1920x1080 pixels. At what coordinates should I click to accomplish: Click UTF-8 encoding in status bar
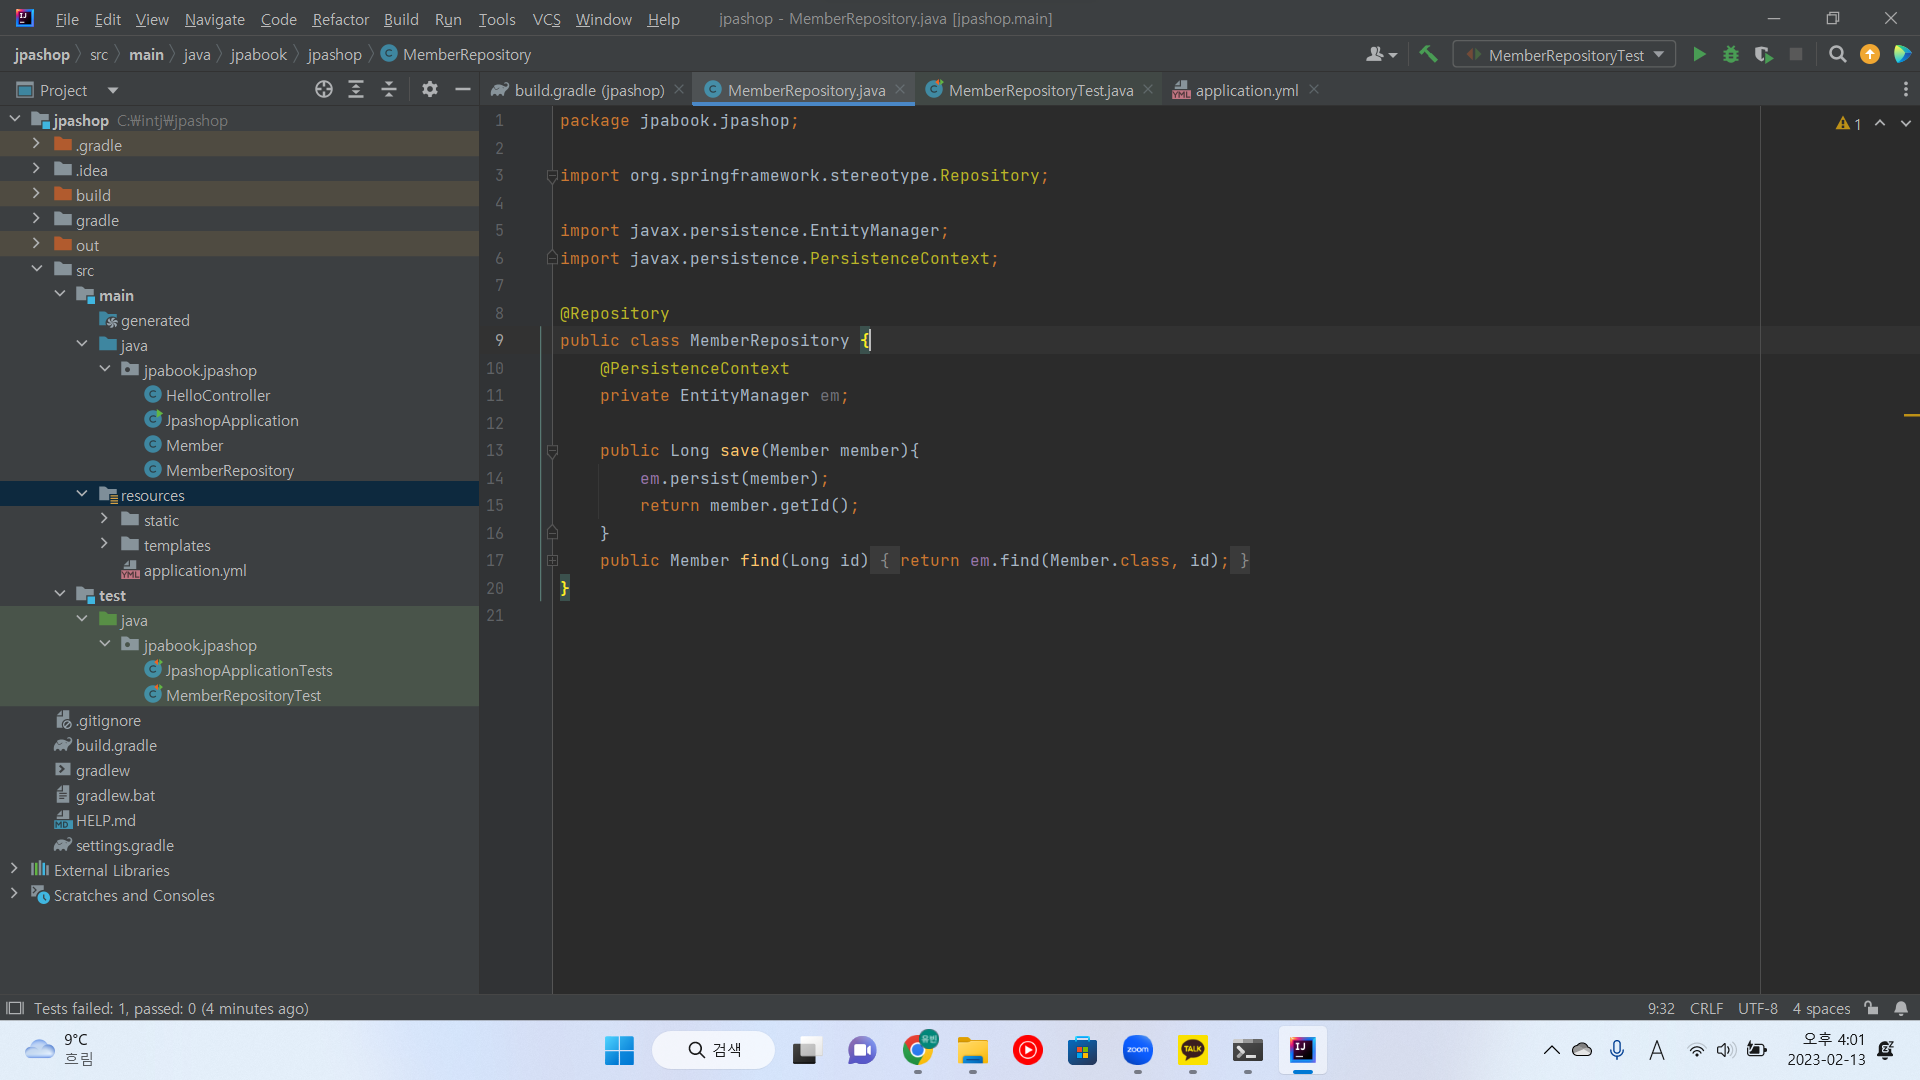[x=1757, y=1008]
